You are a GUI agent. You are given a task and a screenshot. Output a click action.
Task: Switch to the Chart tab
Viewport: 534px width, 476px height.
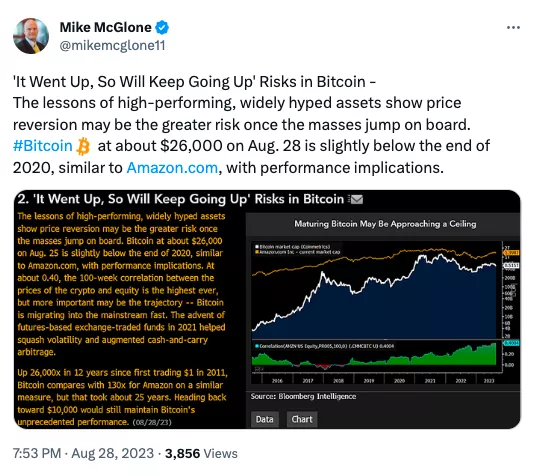point(302,419)
